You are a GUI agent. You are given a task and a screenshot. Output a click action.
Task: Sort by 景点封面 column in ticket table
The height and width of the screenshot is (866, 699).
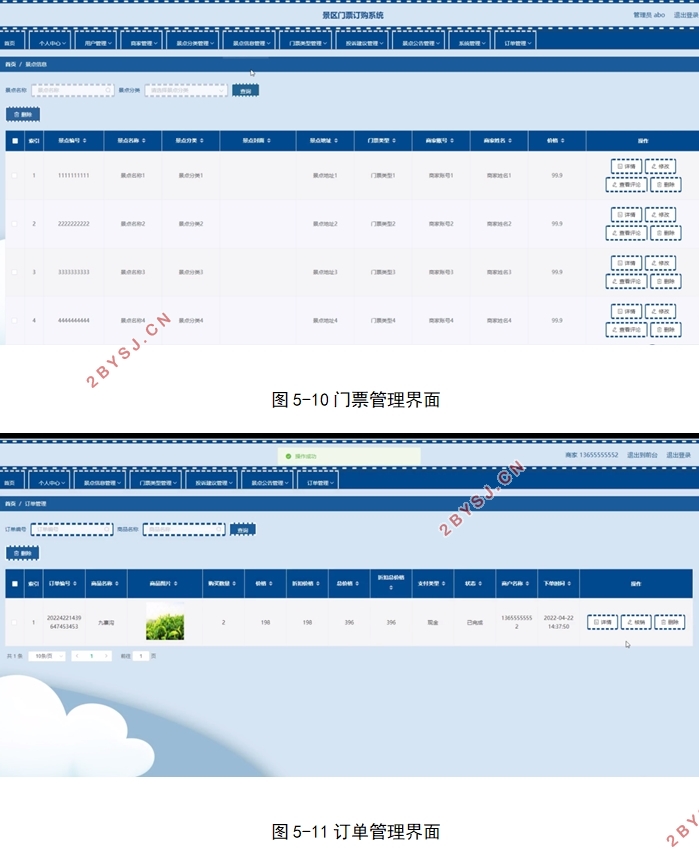coord(269,141)
